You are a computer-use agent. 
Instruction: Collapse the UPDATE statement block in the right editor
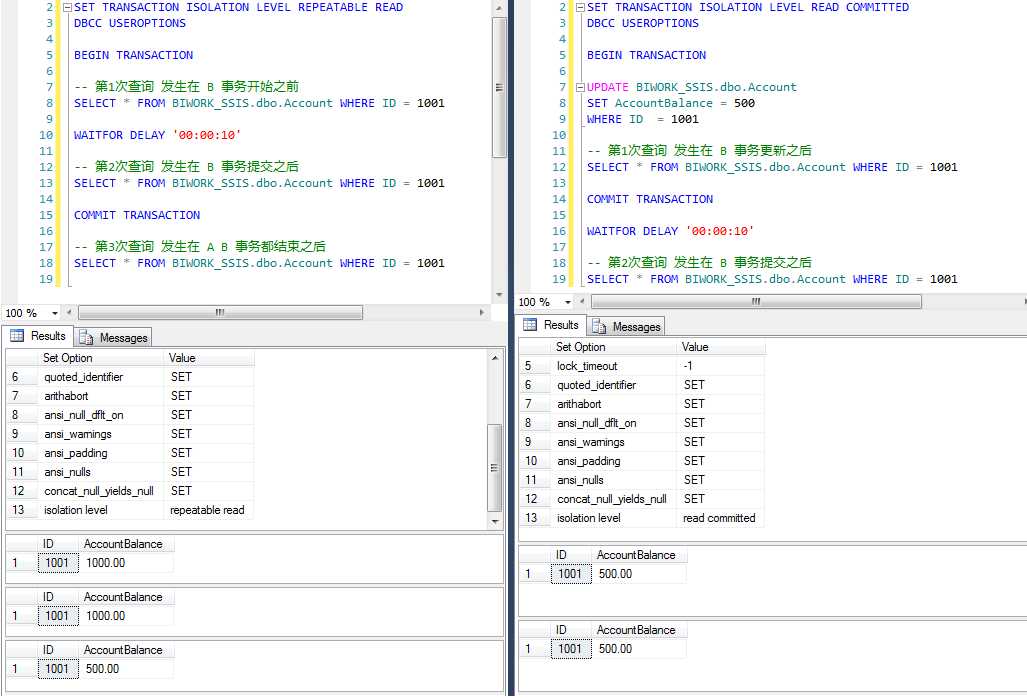click(x=580, y=87)
